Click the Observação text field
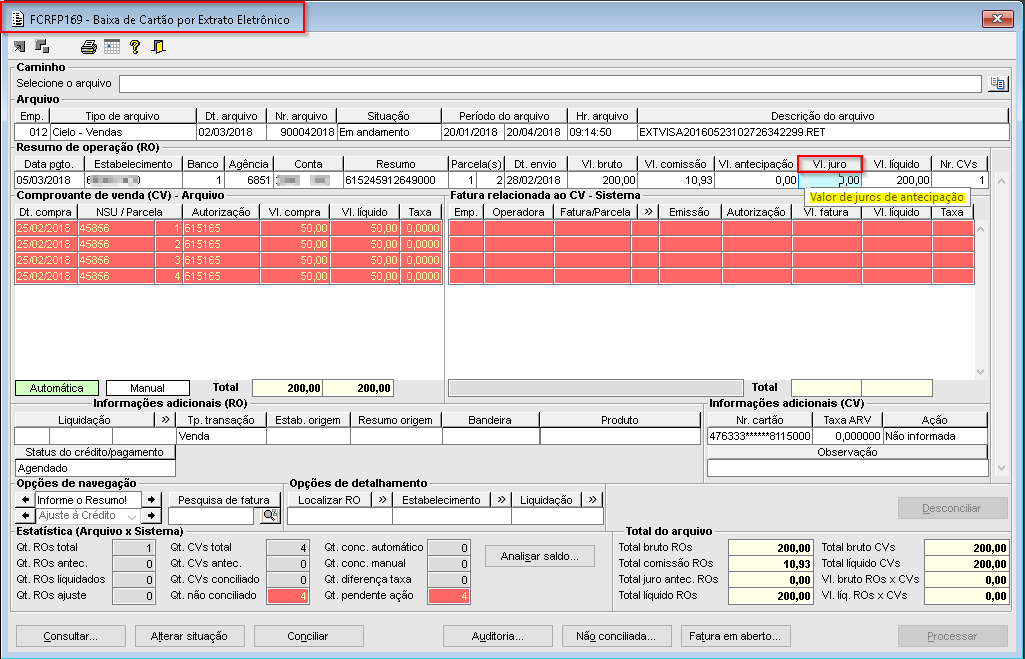This screenshot has height=659, width=1025. pyautogui.click(x=848, y=468)
